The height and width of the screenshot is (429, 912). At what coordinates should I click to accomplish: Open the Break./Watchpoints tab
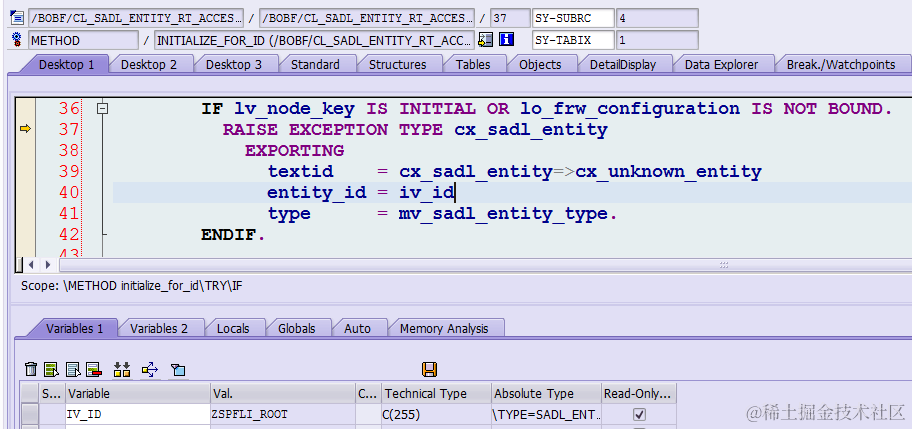click(841, 65)
